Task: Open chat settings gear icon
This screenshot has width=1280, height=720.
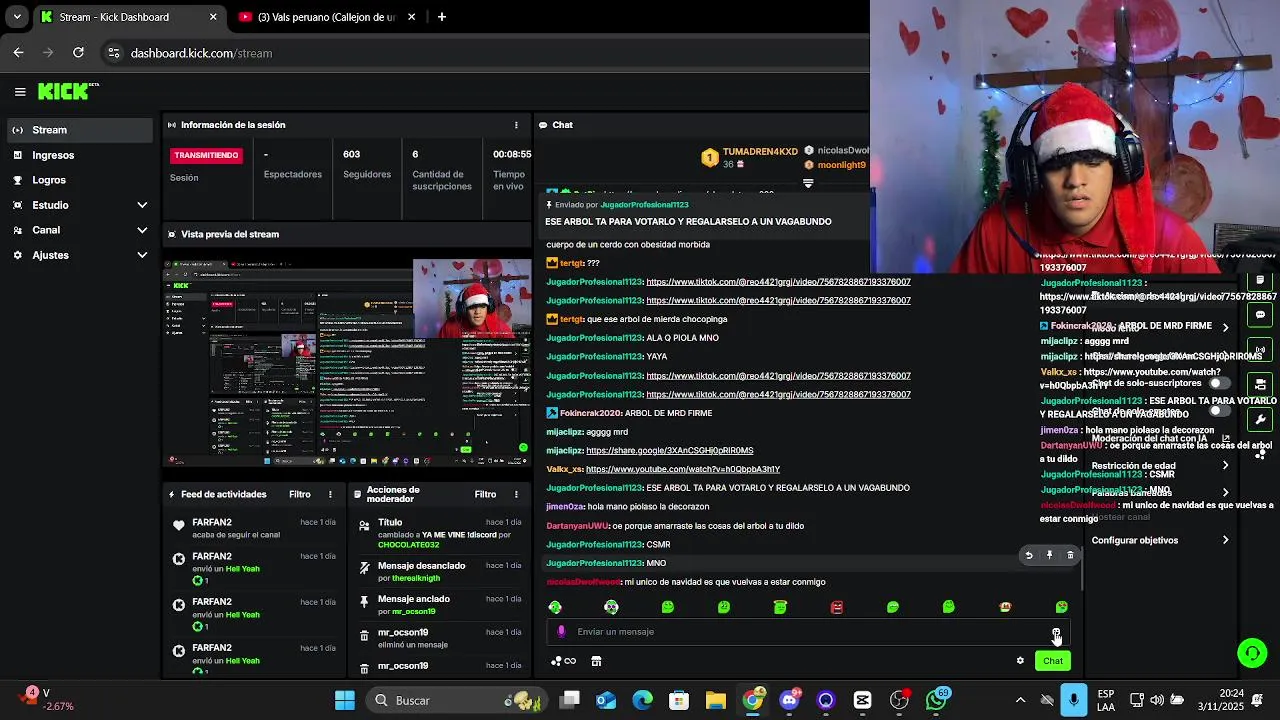Action: coord(1020,661)
